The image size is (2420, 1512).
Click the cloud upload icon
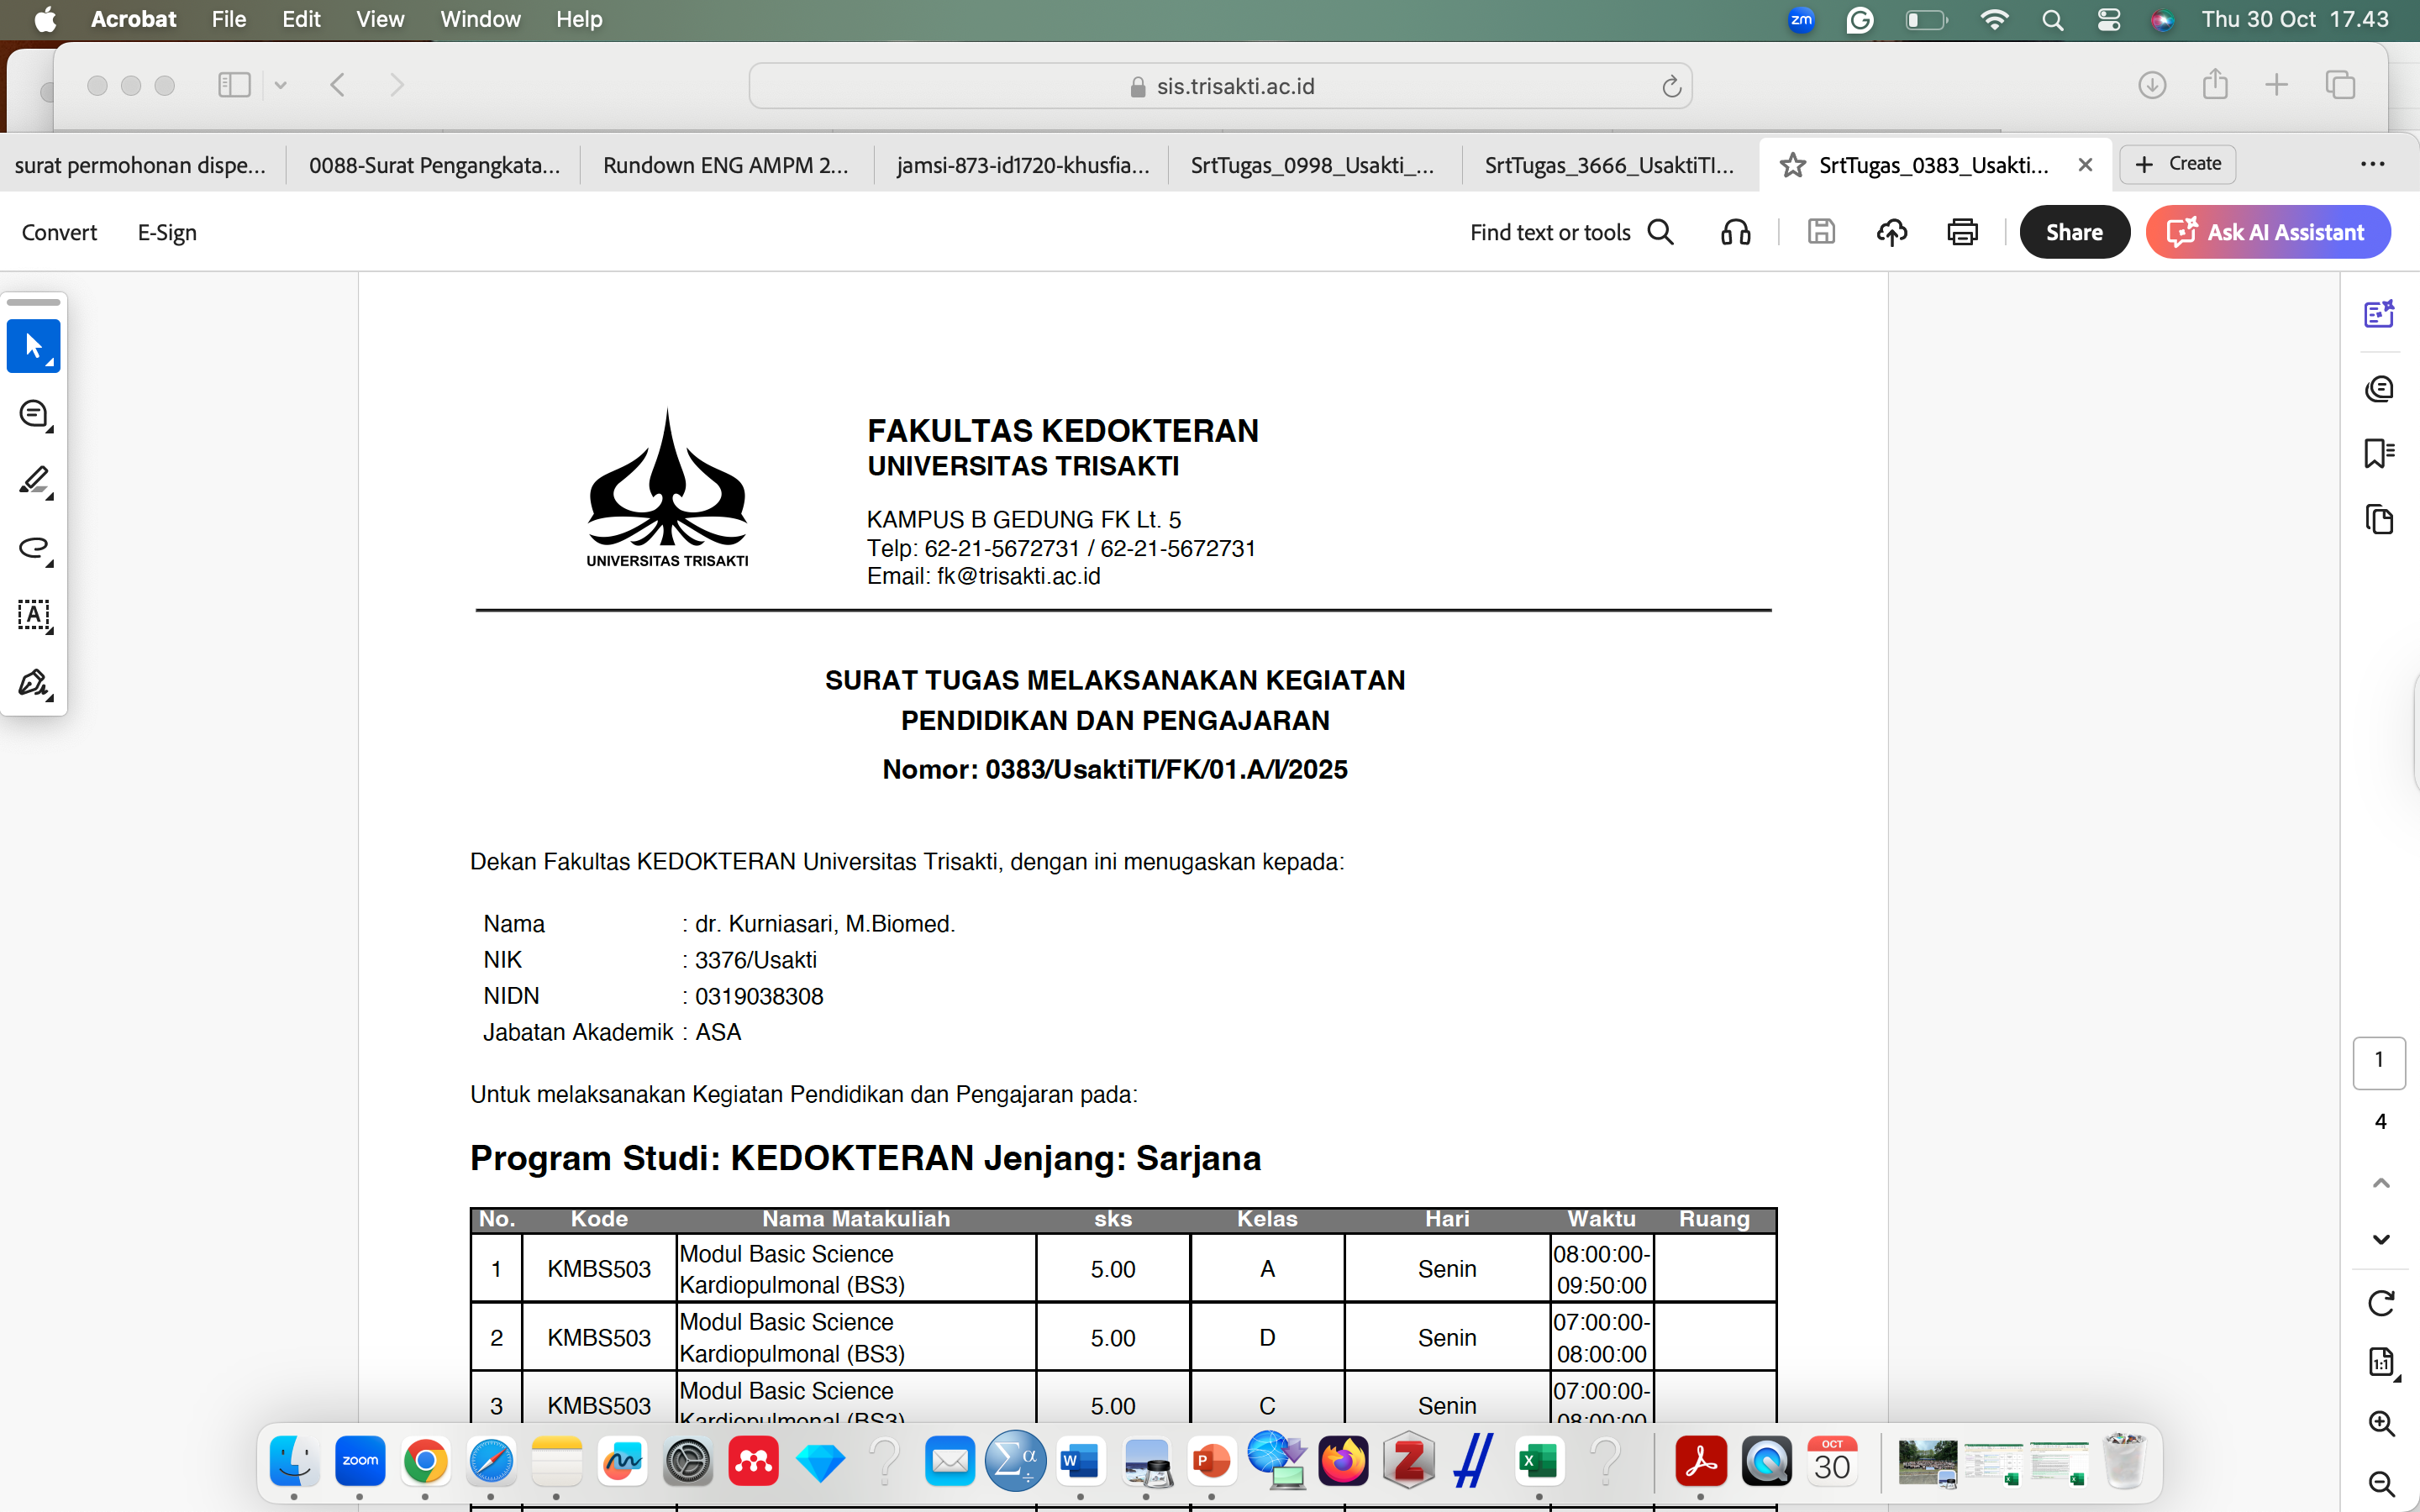pos(1891,232)
